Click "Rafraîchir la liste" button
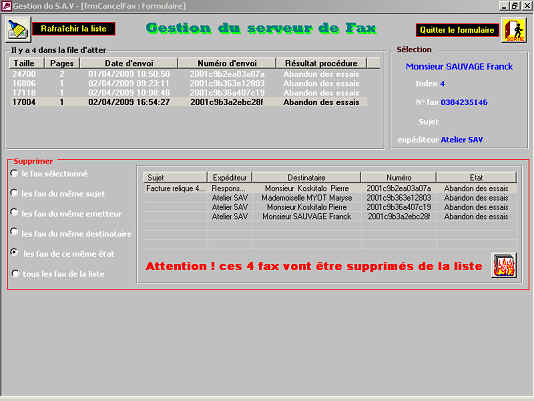The height and width of the screenshot is (401, 534). [x=74, y=29]
